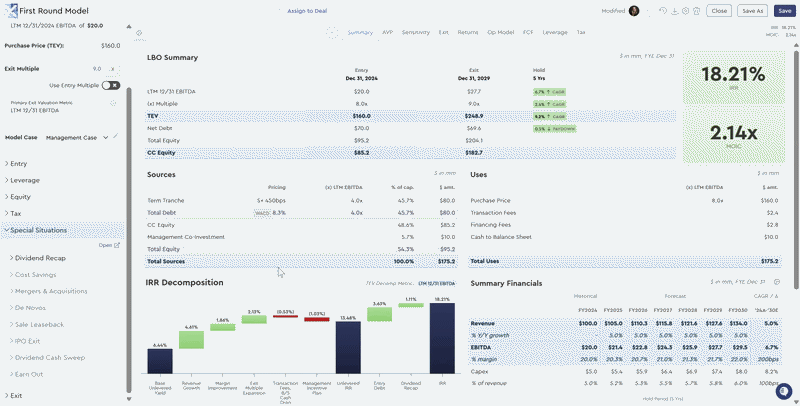The height and width of the screenshot is (406, 800).
Task: Click the Entry Debt green bar
Action: click(x=379, y=314)
